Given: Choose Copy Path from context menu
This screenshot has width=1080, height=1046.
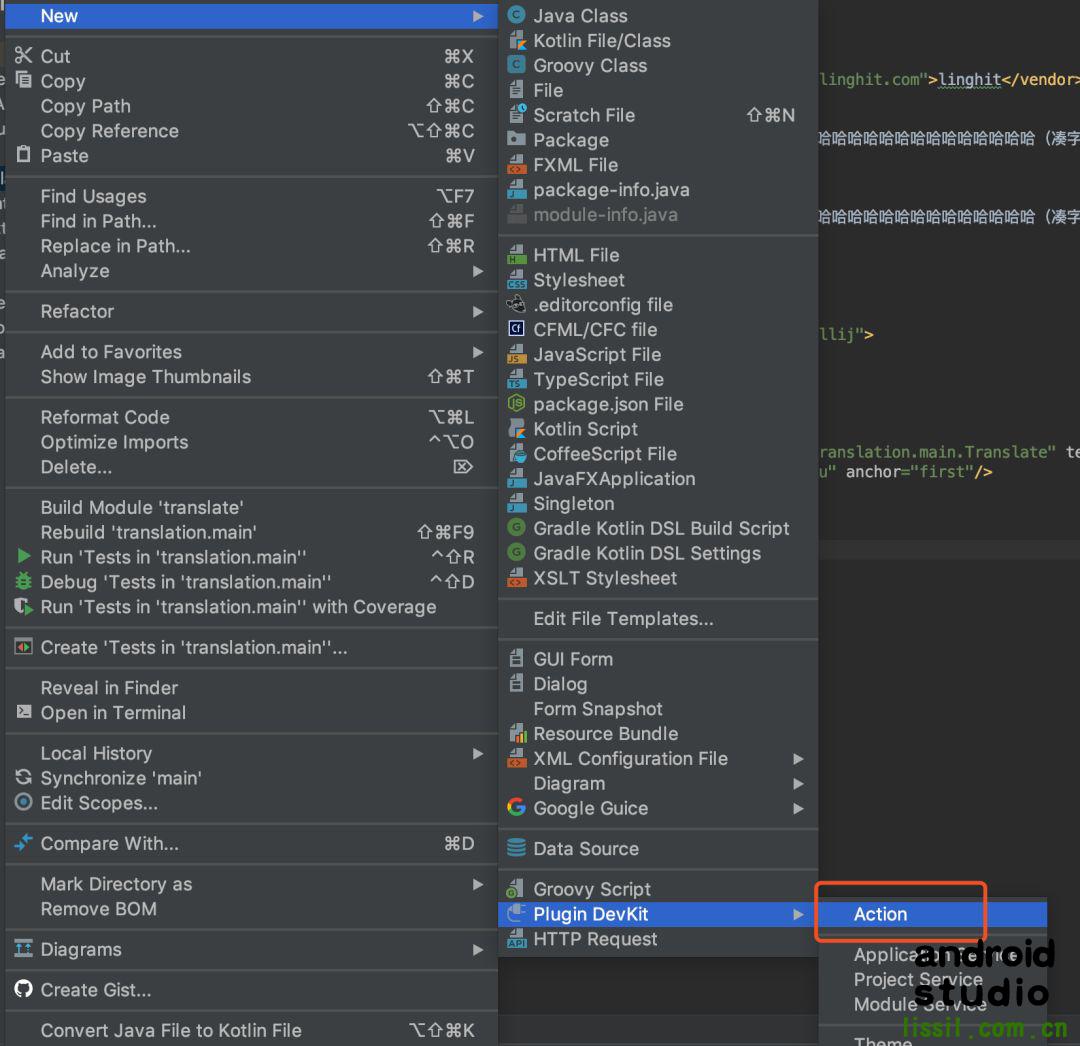Looking at the screenshot, I should tap(251, 106).
